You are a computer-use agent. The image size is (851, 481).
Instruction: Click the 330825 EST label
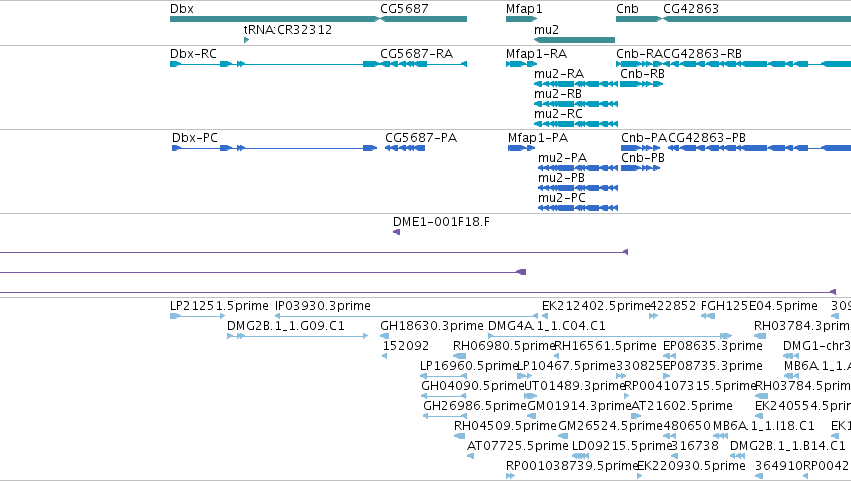639,366
